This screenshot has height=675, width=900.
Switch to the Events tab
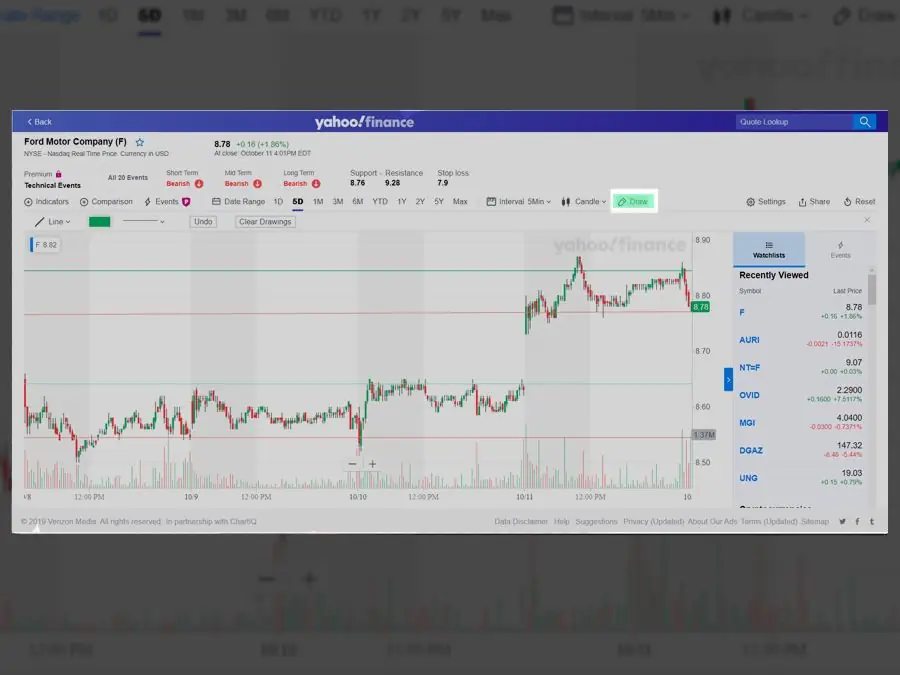840,249
